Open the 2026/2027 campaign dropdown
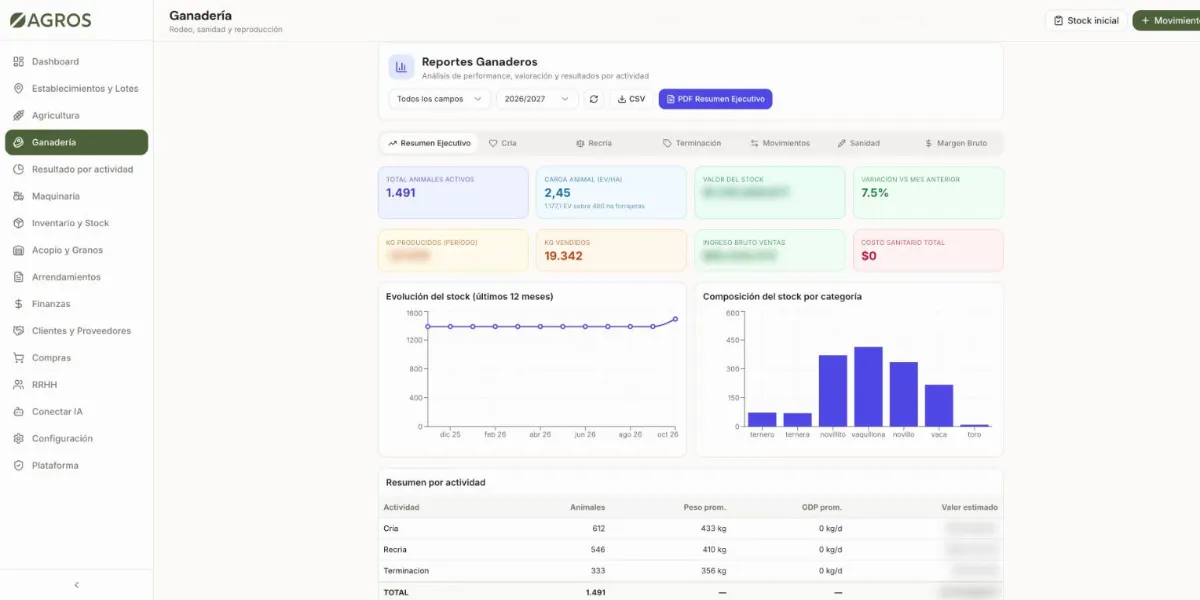The height and width of the screenshot is (600, 1200). point(538,99)
